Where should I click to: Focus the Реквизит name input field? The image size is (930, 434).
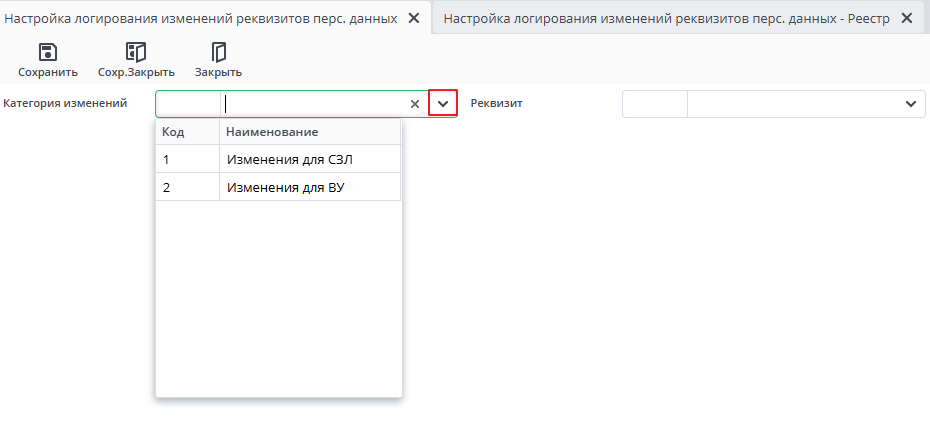794,104
